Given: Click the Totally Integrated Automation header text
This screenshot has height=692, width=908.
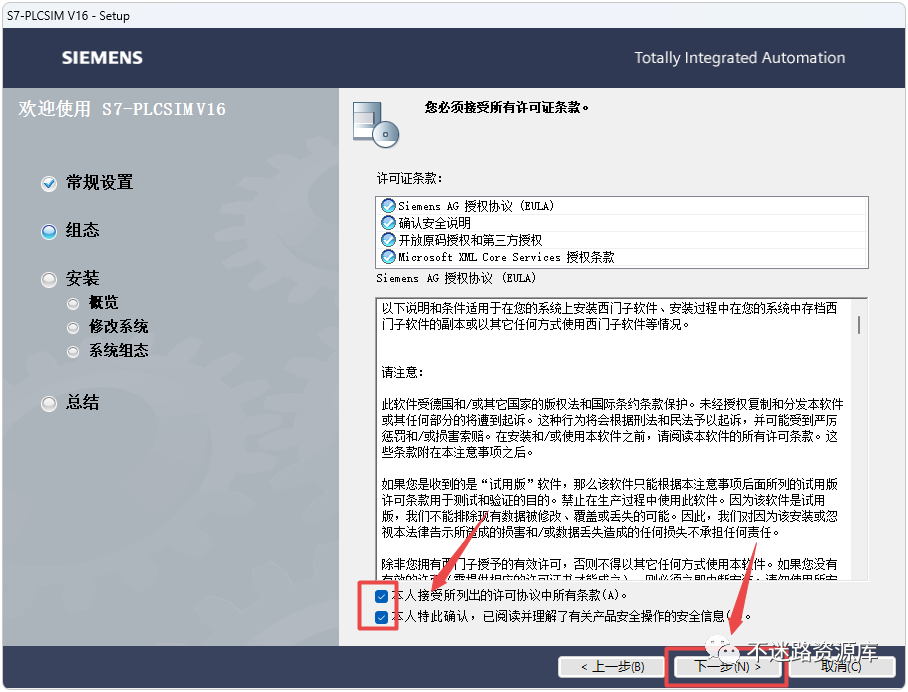Looking at the screenshot, I should click(739, 58).
